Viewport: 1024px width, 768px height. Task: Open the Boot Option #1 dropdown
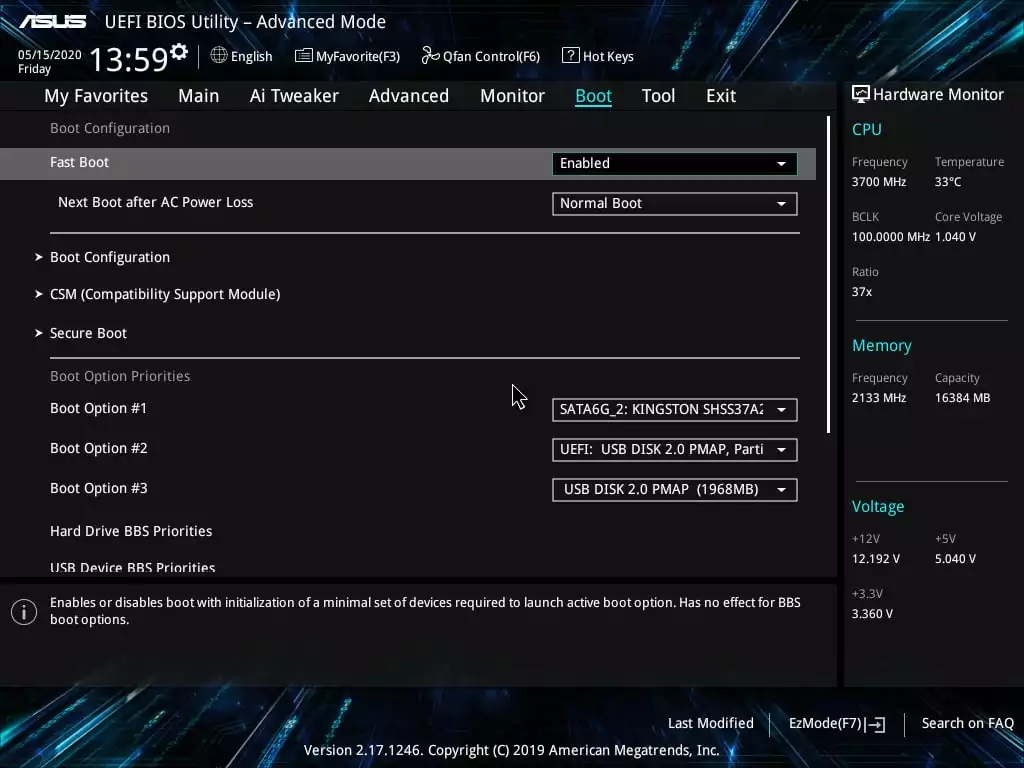tap(674, 410)
